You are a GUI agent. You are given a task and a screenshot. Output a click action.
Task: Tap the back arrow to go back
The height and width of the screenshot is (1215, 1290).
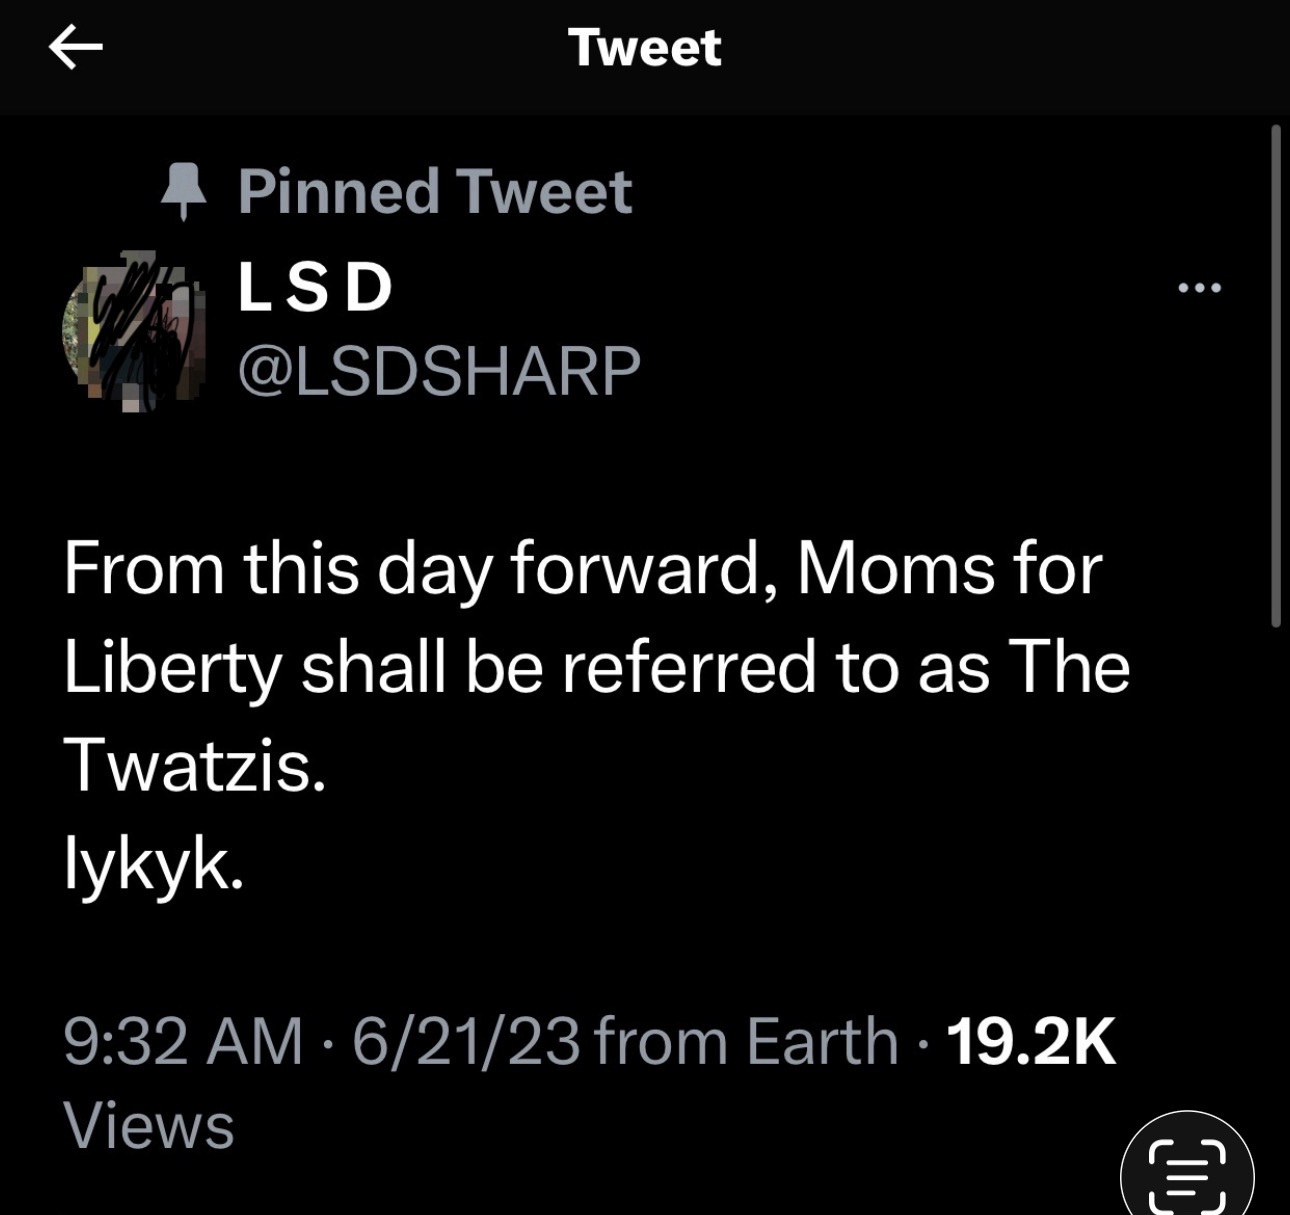tap(75, 48)
